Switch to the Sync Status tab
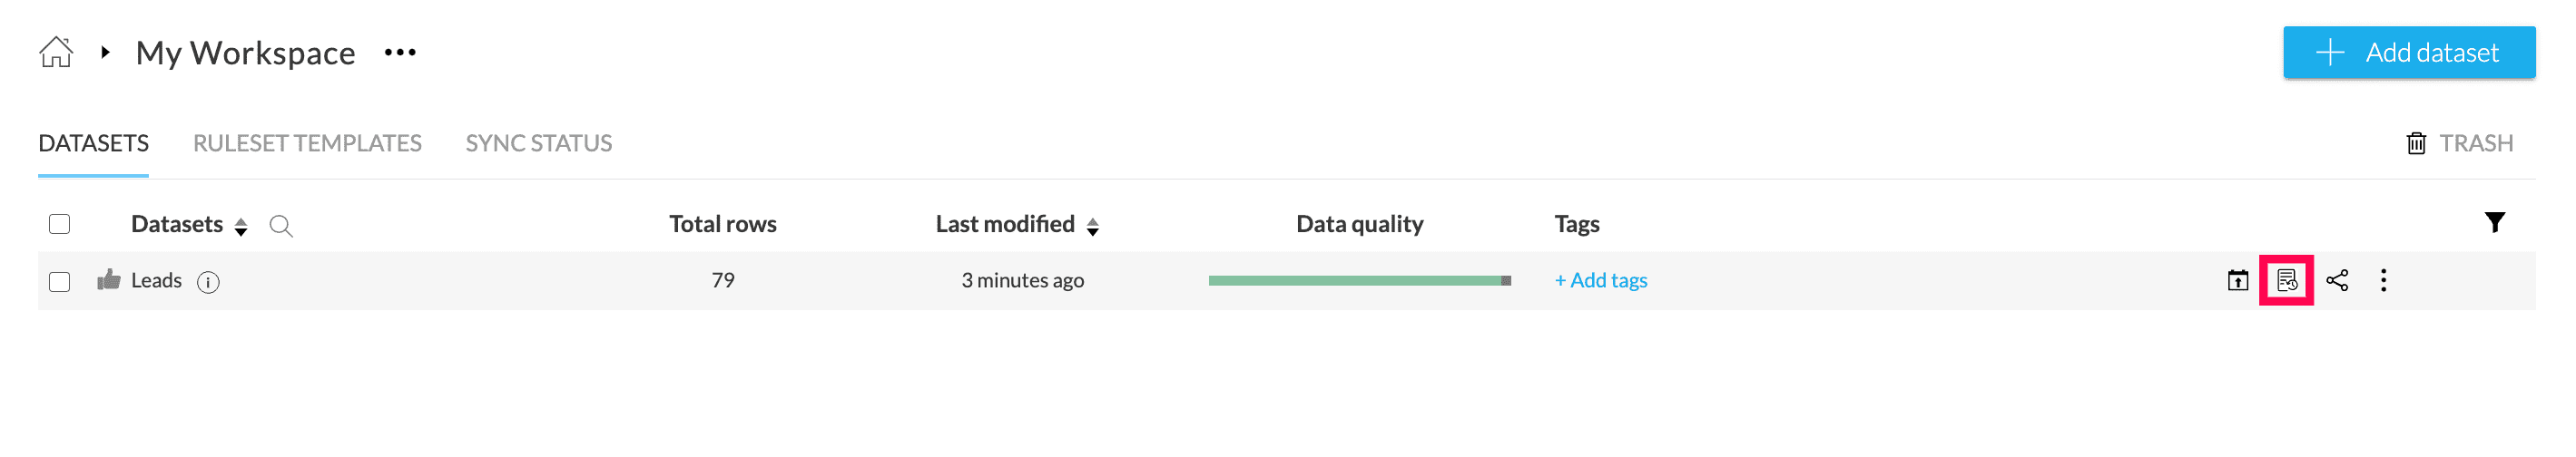 pos(538,144)
